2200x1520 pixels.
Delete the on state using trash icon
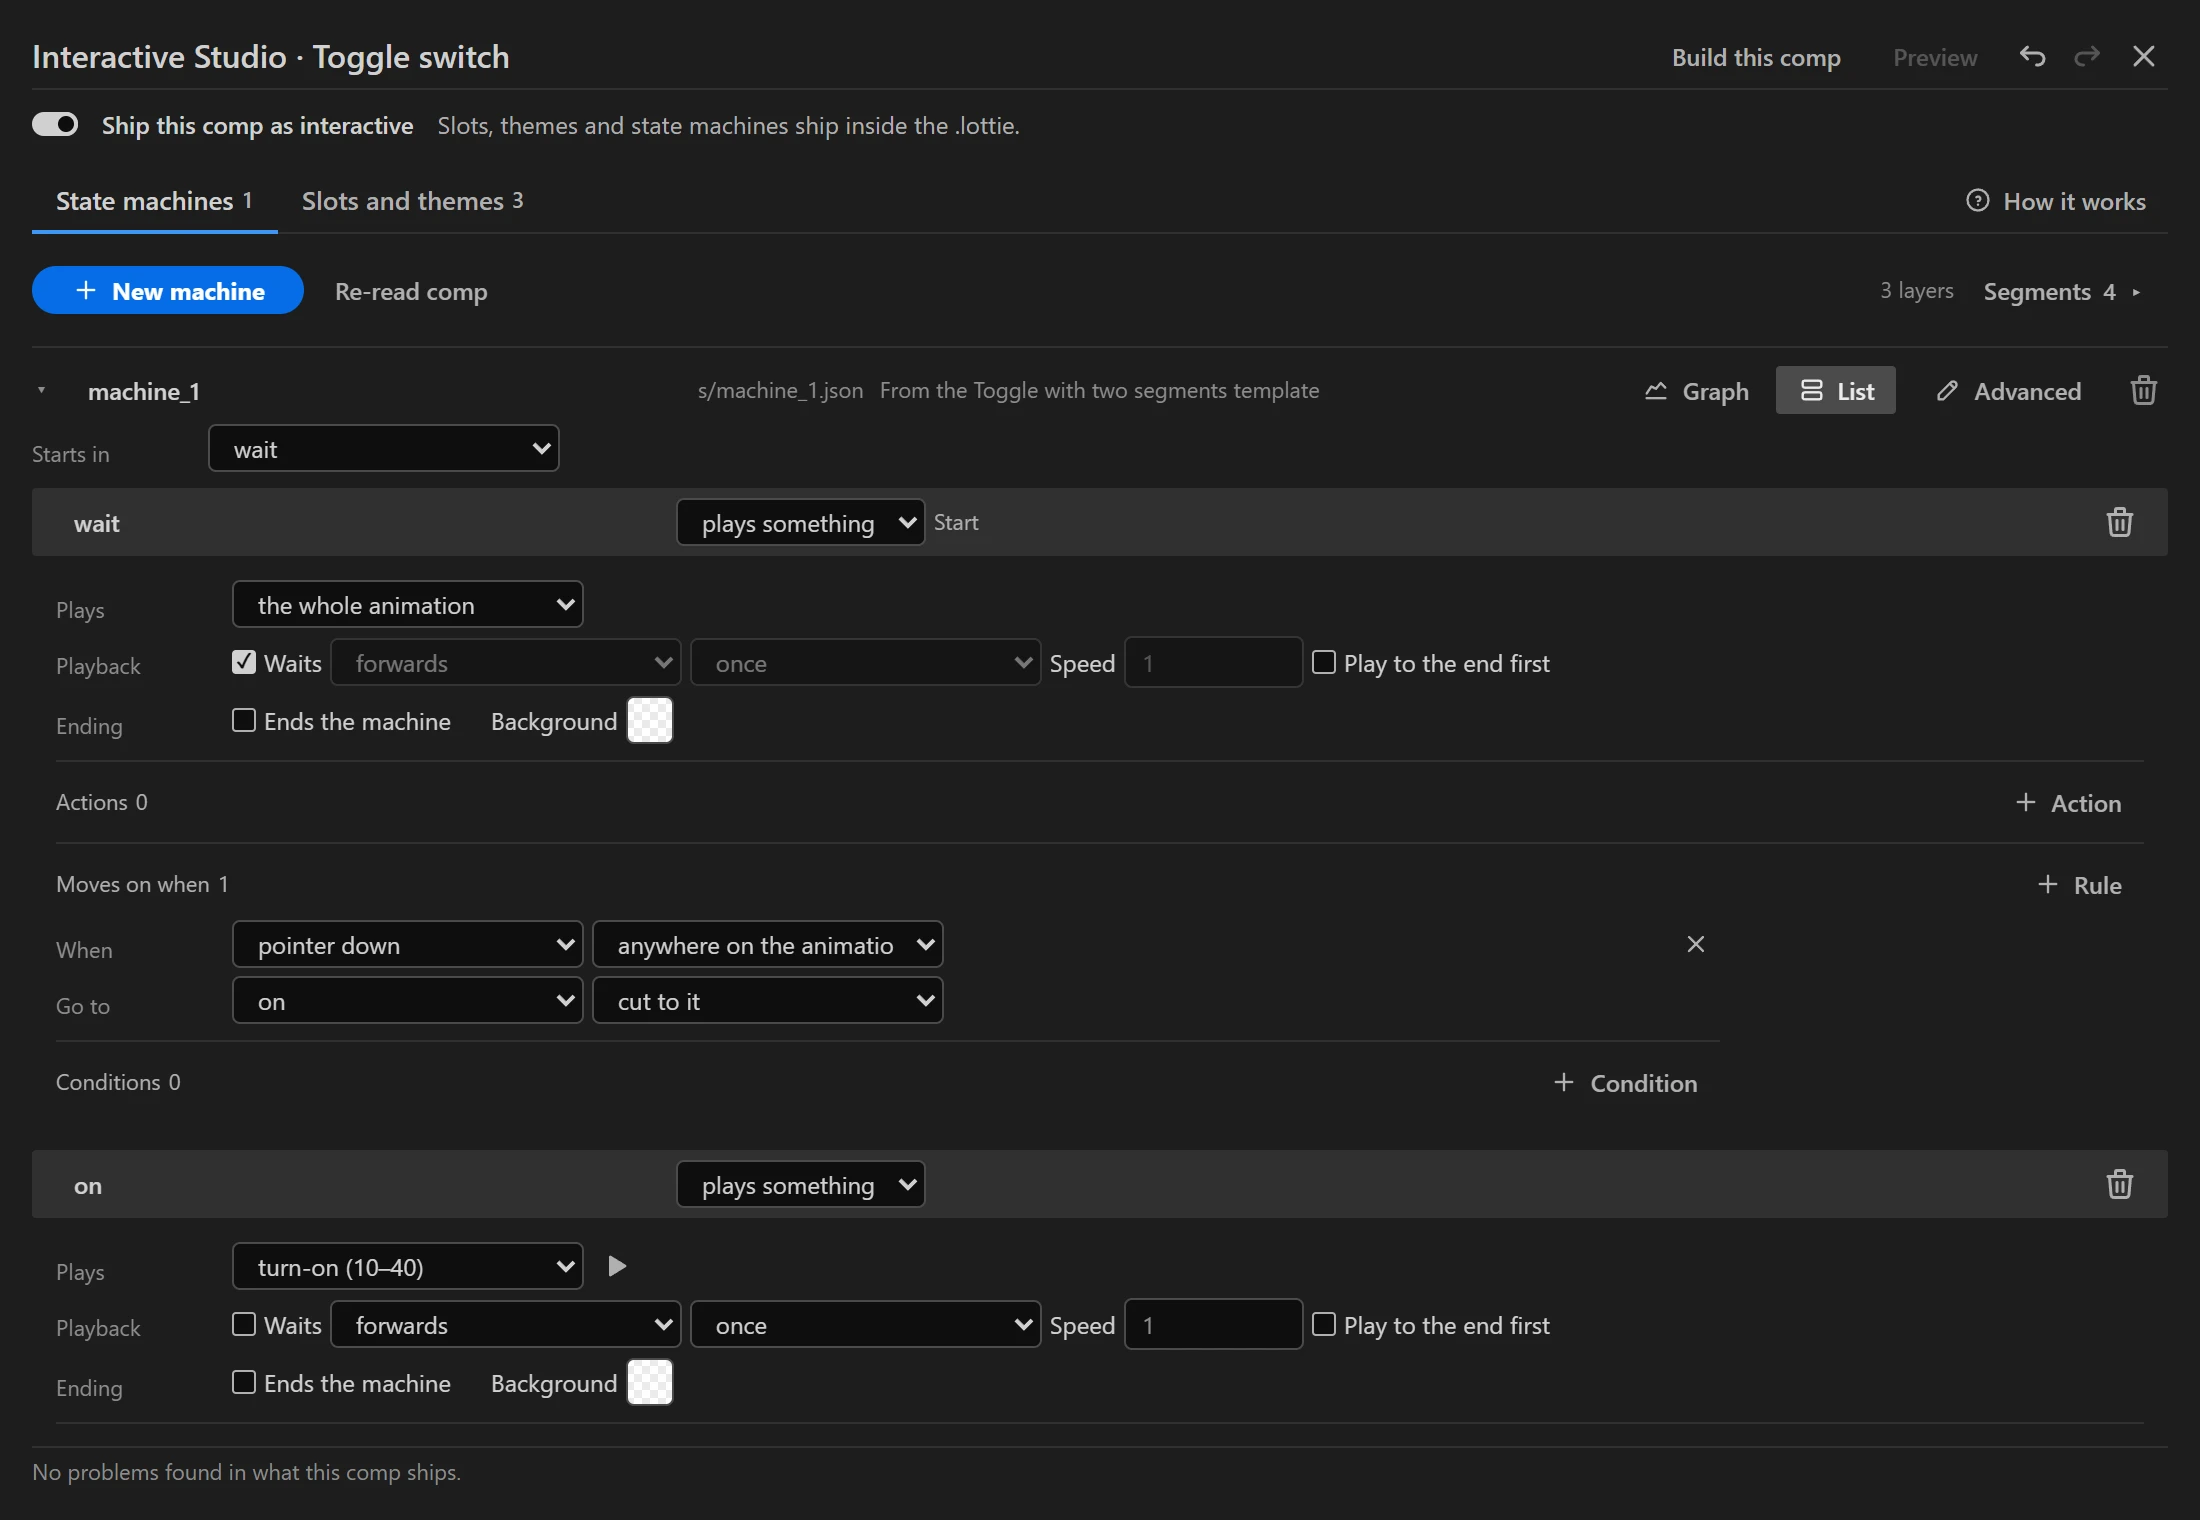[x=2119, y=1184]
